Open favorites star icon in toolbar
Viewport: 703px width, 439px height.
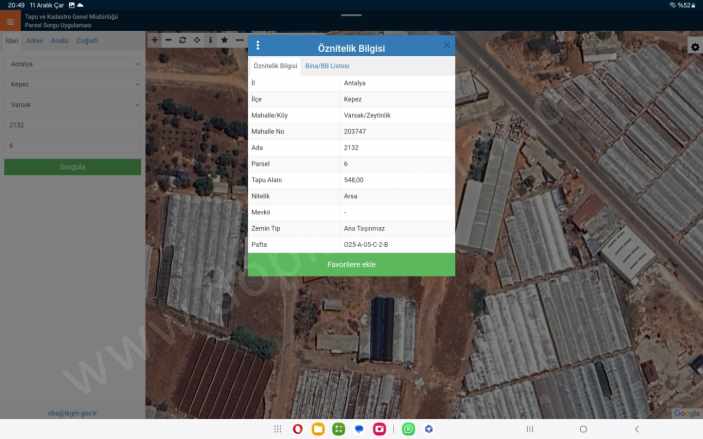coord(225,40)
